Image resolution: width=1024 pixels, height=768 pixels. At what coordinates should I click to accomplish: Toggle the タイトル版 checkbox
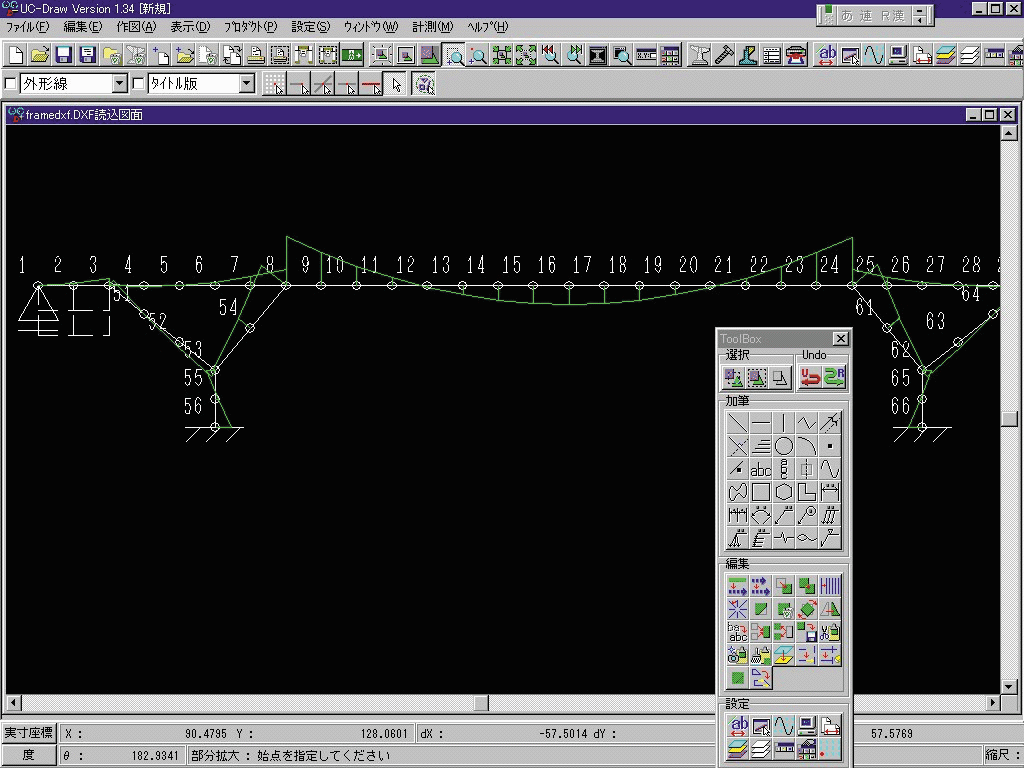pyautogui.click(x=139, y=84)
